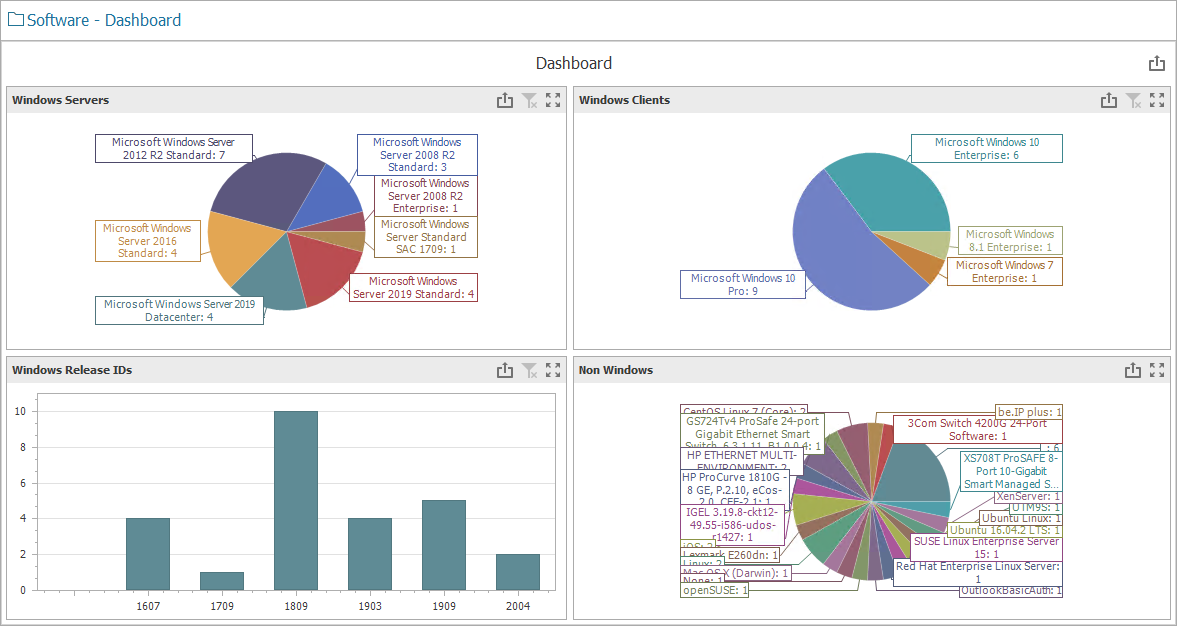Click the 1809 release bar
Image resolution: width=1177 pixels, height=626 pixels.
click(296, 501)
